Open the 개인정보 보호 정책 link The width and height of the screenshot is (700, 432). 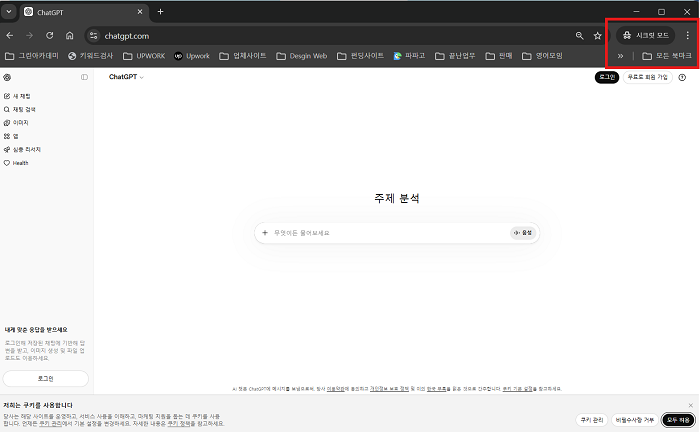click(x=389, y=389)
